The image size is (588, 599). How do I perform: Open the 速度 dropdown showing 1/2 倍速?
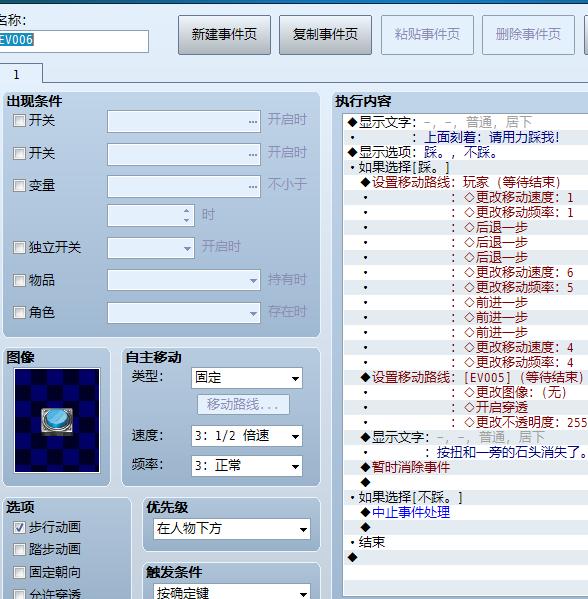[x=247, y=436]
